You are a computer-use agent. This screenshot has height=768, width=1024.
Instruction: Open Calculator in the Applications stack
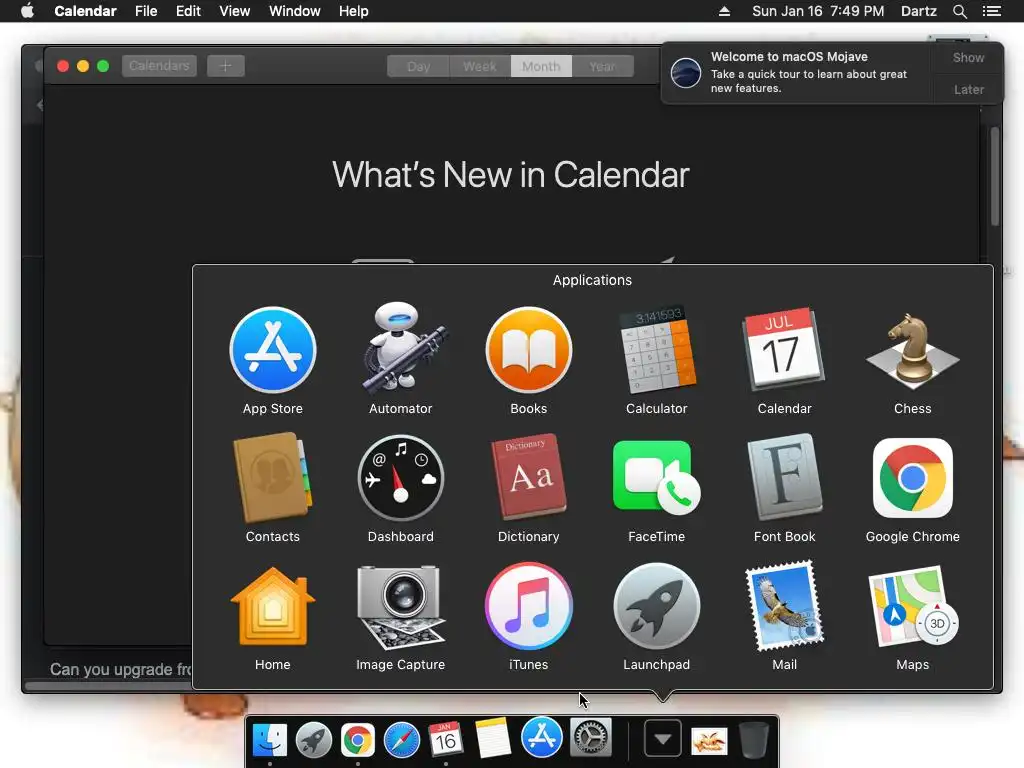[656, 351]
